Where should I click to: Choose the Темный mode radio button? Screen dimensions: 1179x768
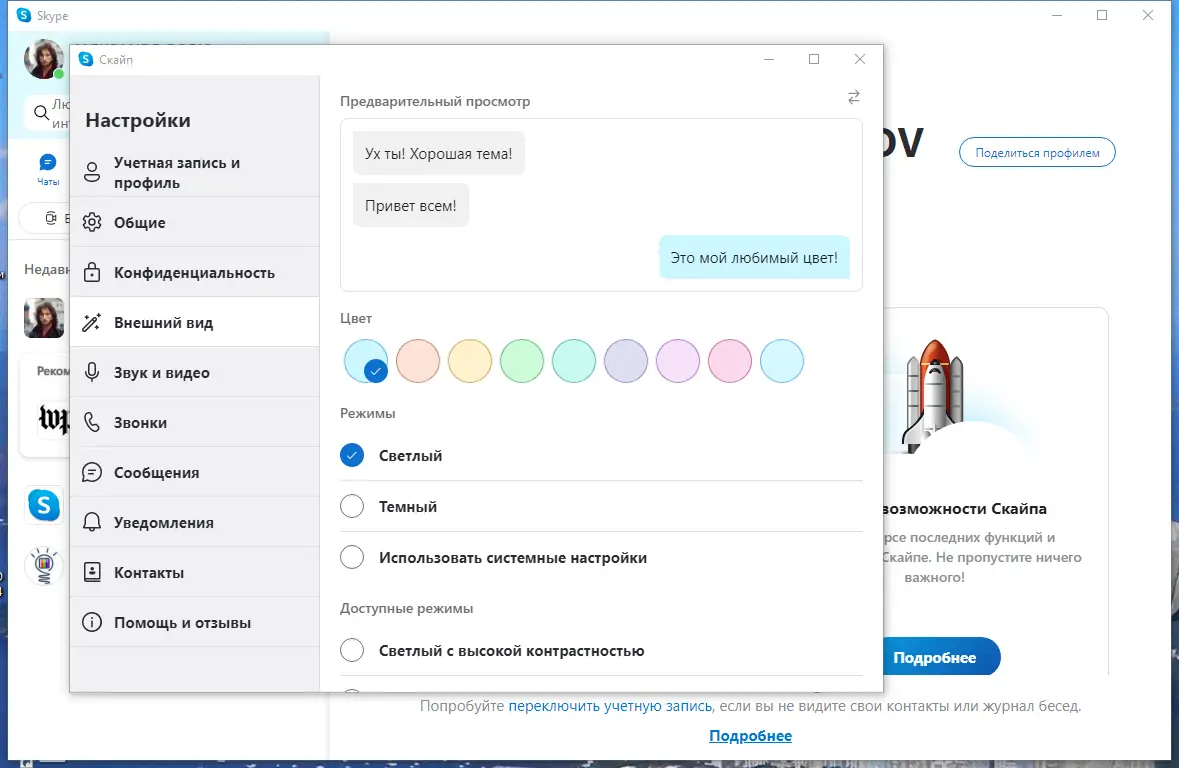tap(352, 506)
